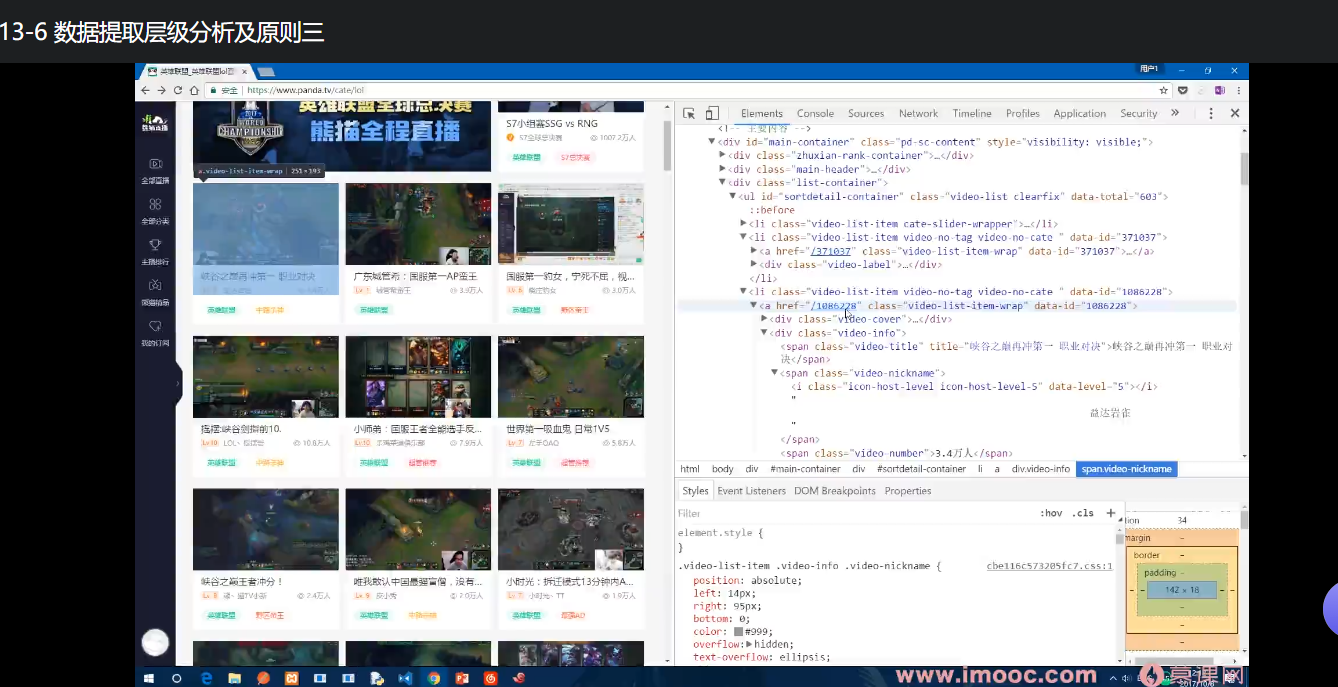Collapse the video-info div node
This screenshot has width=1338, height=687.
765,333
